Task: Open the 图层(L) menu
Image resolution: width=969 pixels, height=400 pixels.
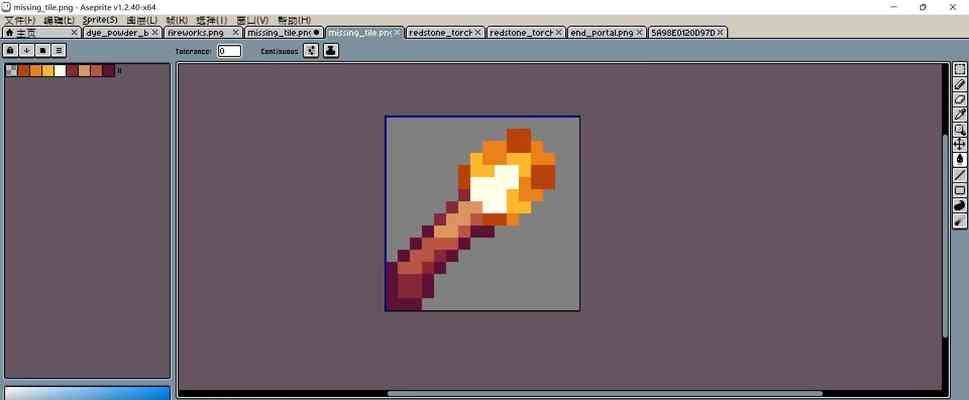Action: (x=142, y=20)
